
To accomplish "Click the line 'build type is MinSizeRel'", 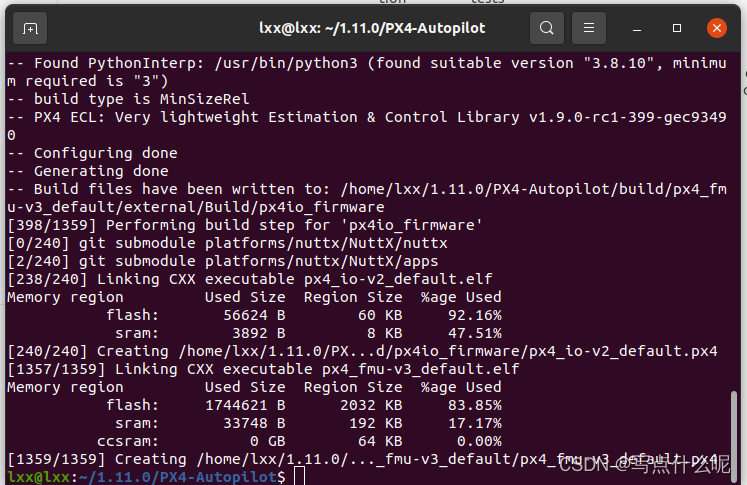I will 128,99.
